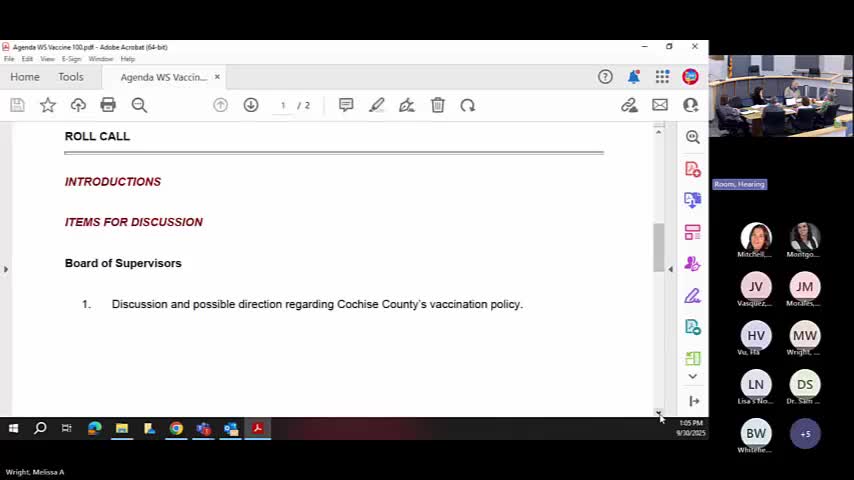
Task: Select the Room, Hearing video thumbnail
Action: coord(781,96)
